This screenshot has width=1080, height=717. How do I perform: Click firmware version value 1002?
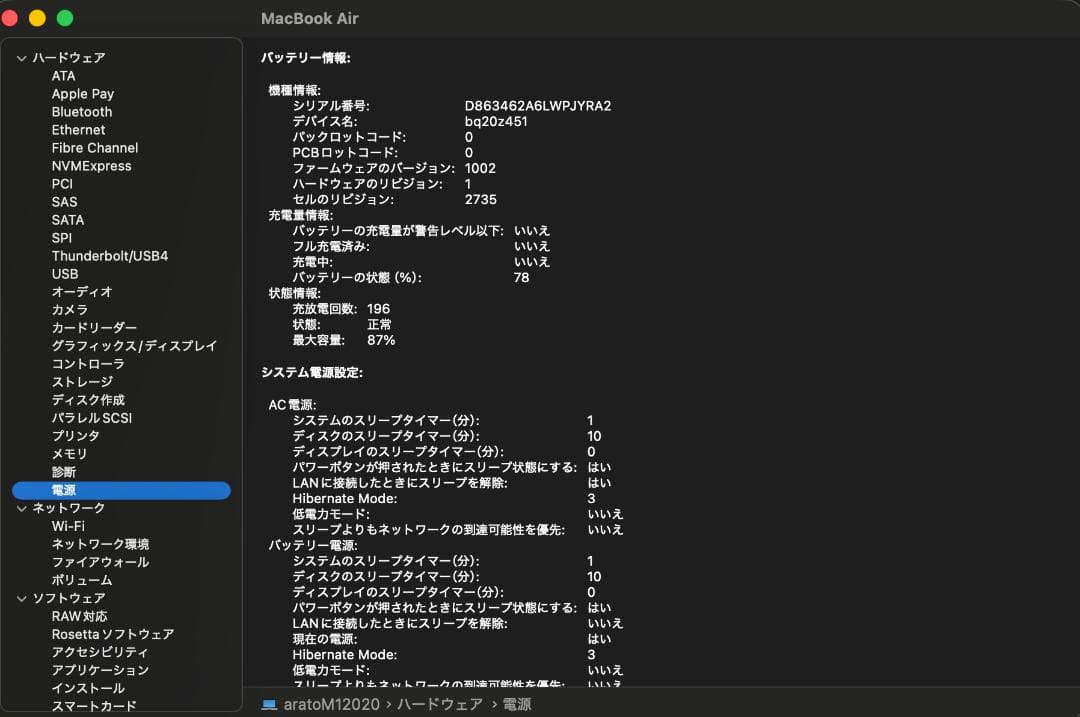click(x=479, y=169)
